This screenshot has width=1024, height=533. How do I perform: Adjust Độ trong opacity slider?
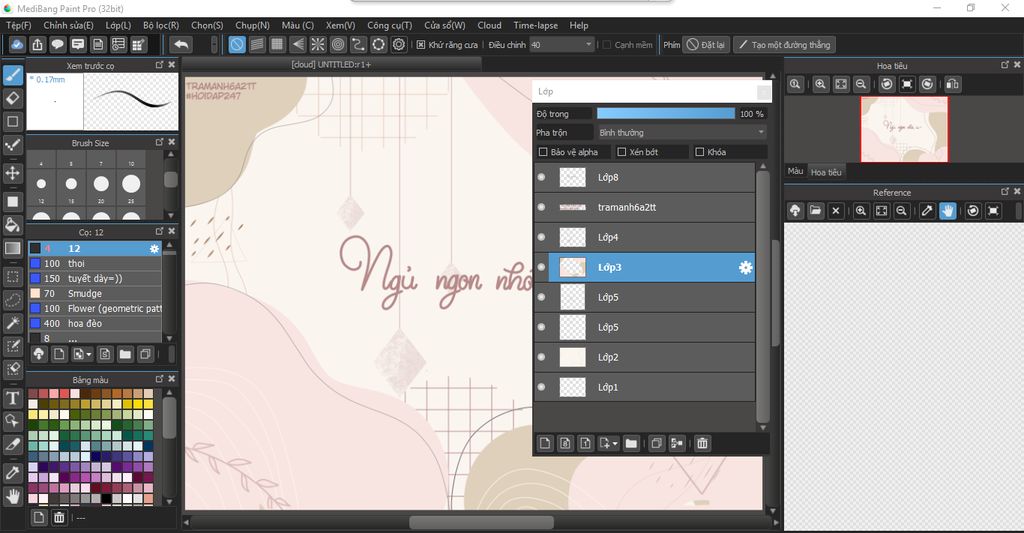click(x=665, y=114)
